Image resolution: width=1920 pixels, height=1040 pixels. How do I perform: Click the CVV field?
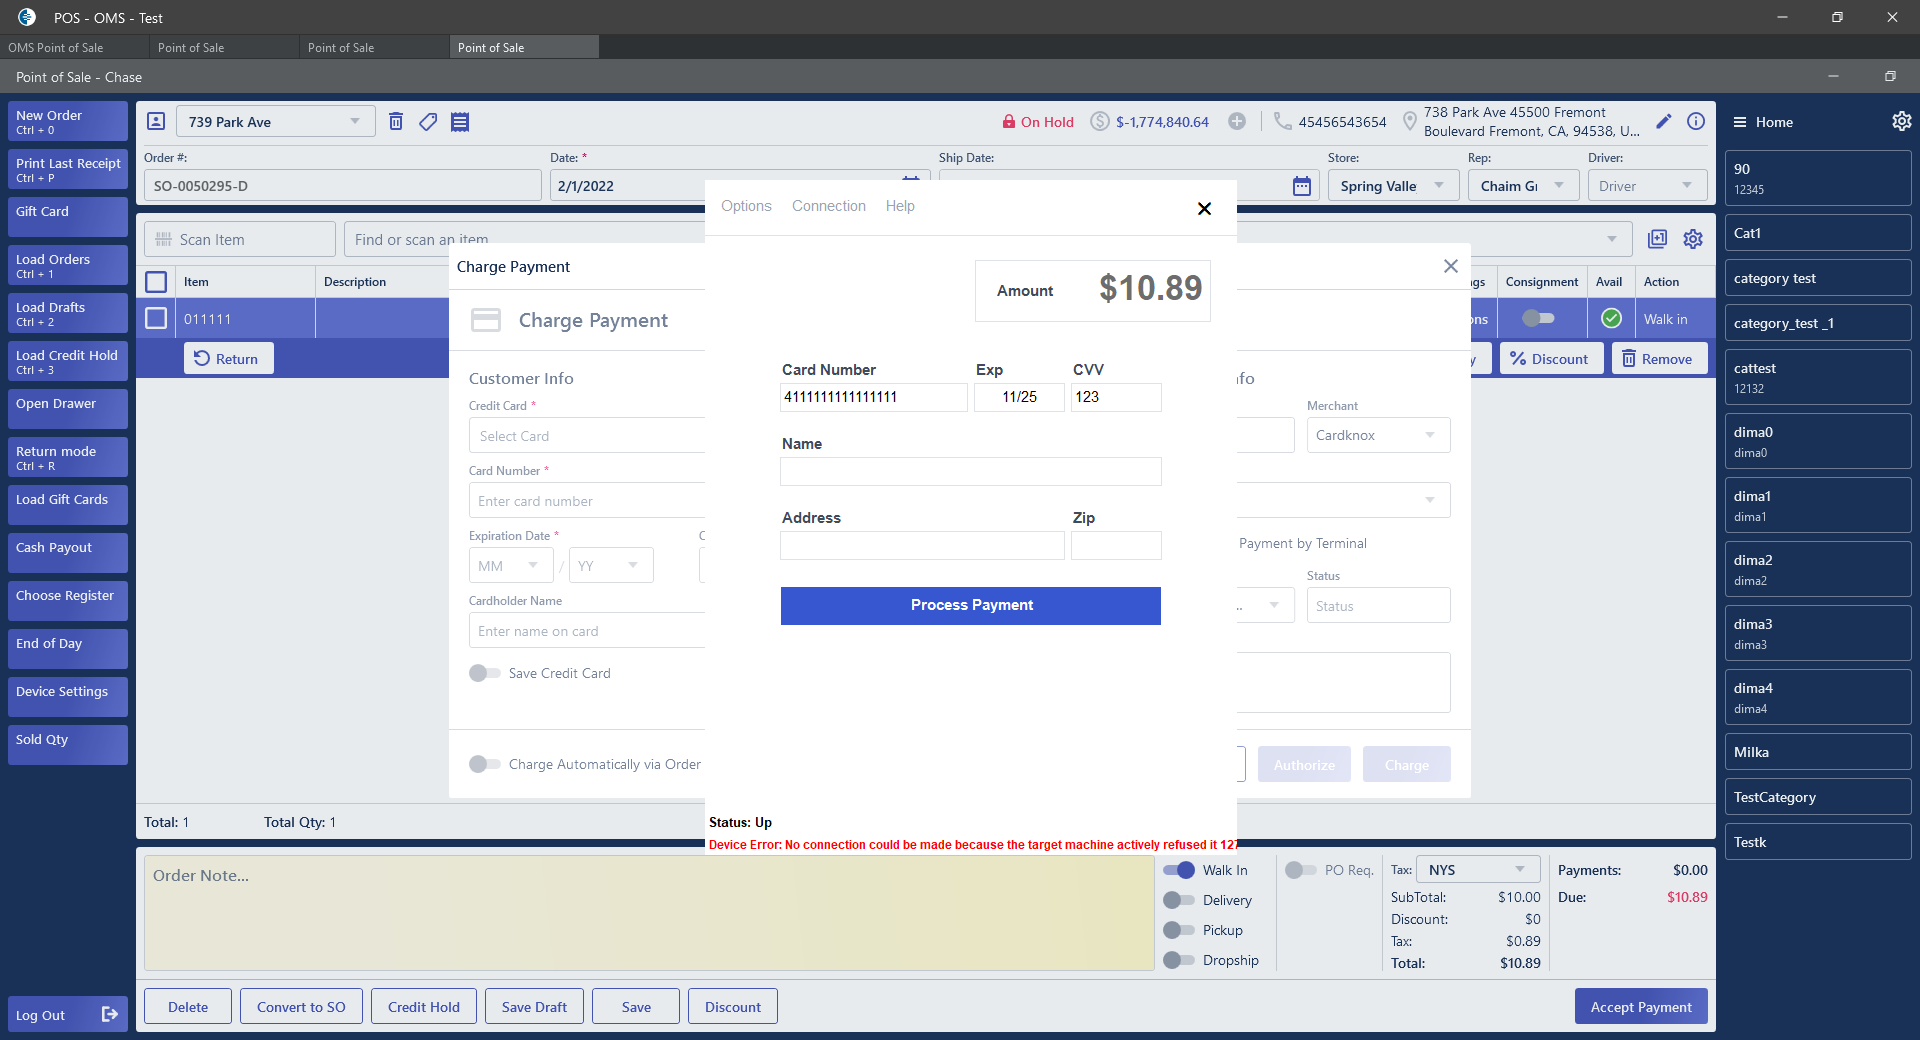(1116, 397)
